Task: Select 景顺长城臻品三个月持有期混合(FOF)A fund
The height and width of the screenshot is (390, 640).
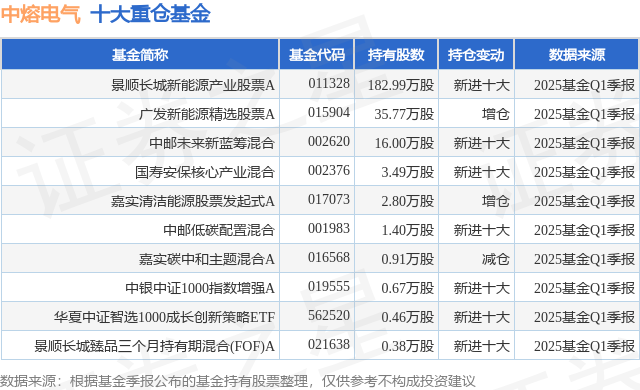Action: tap(154, 346)
